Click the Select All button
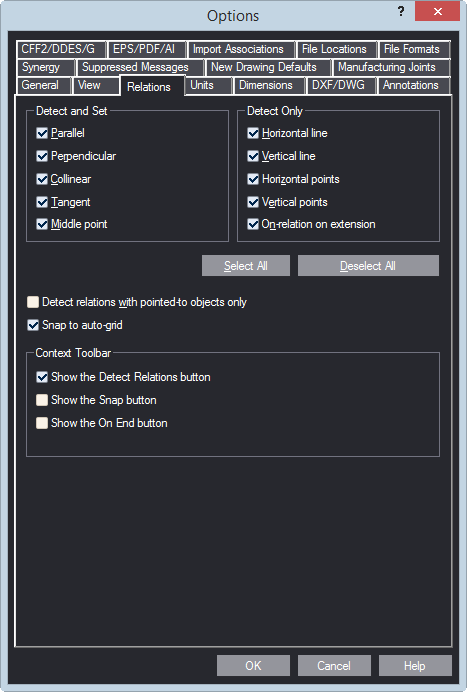The height and width of the screenshot is (692, 467). click(x=246, y=266)
